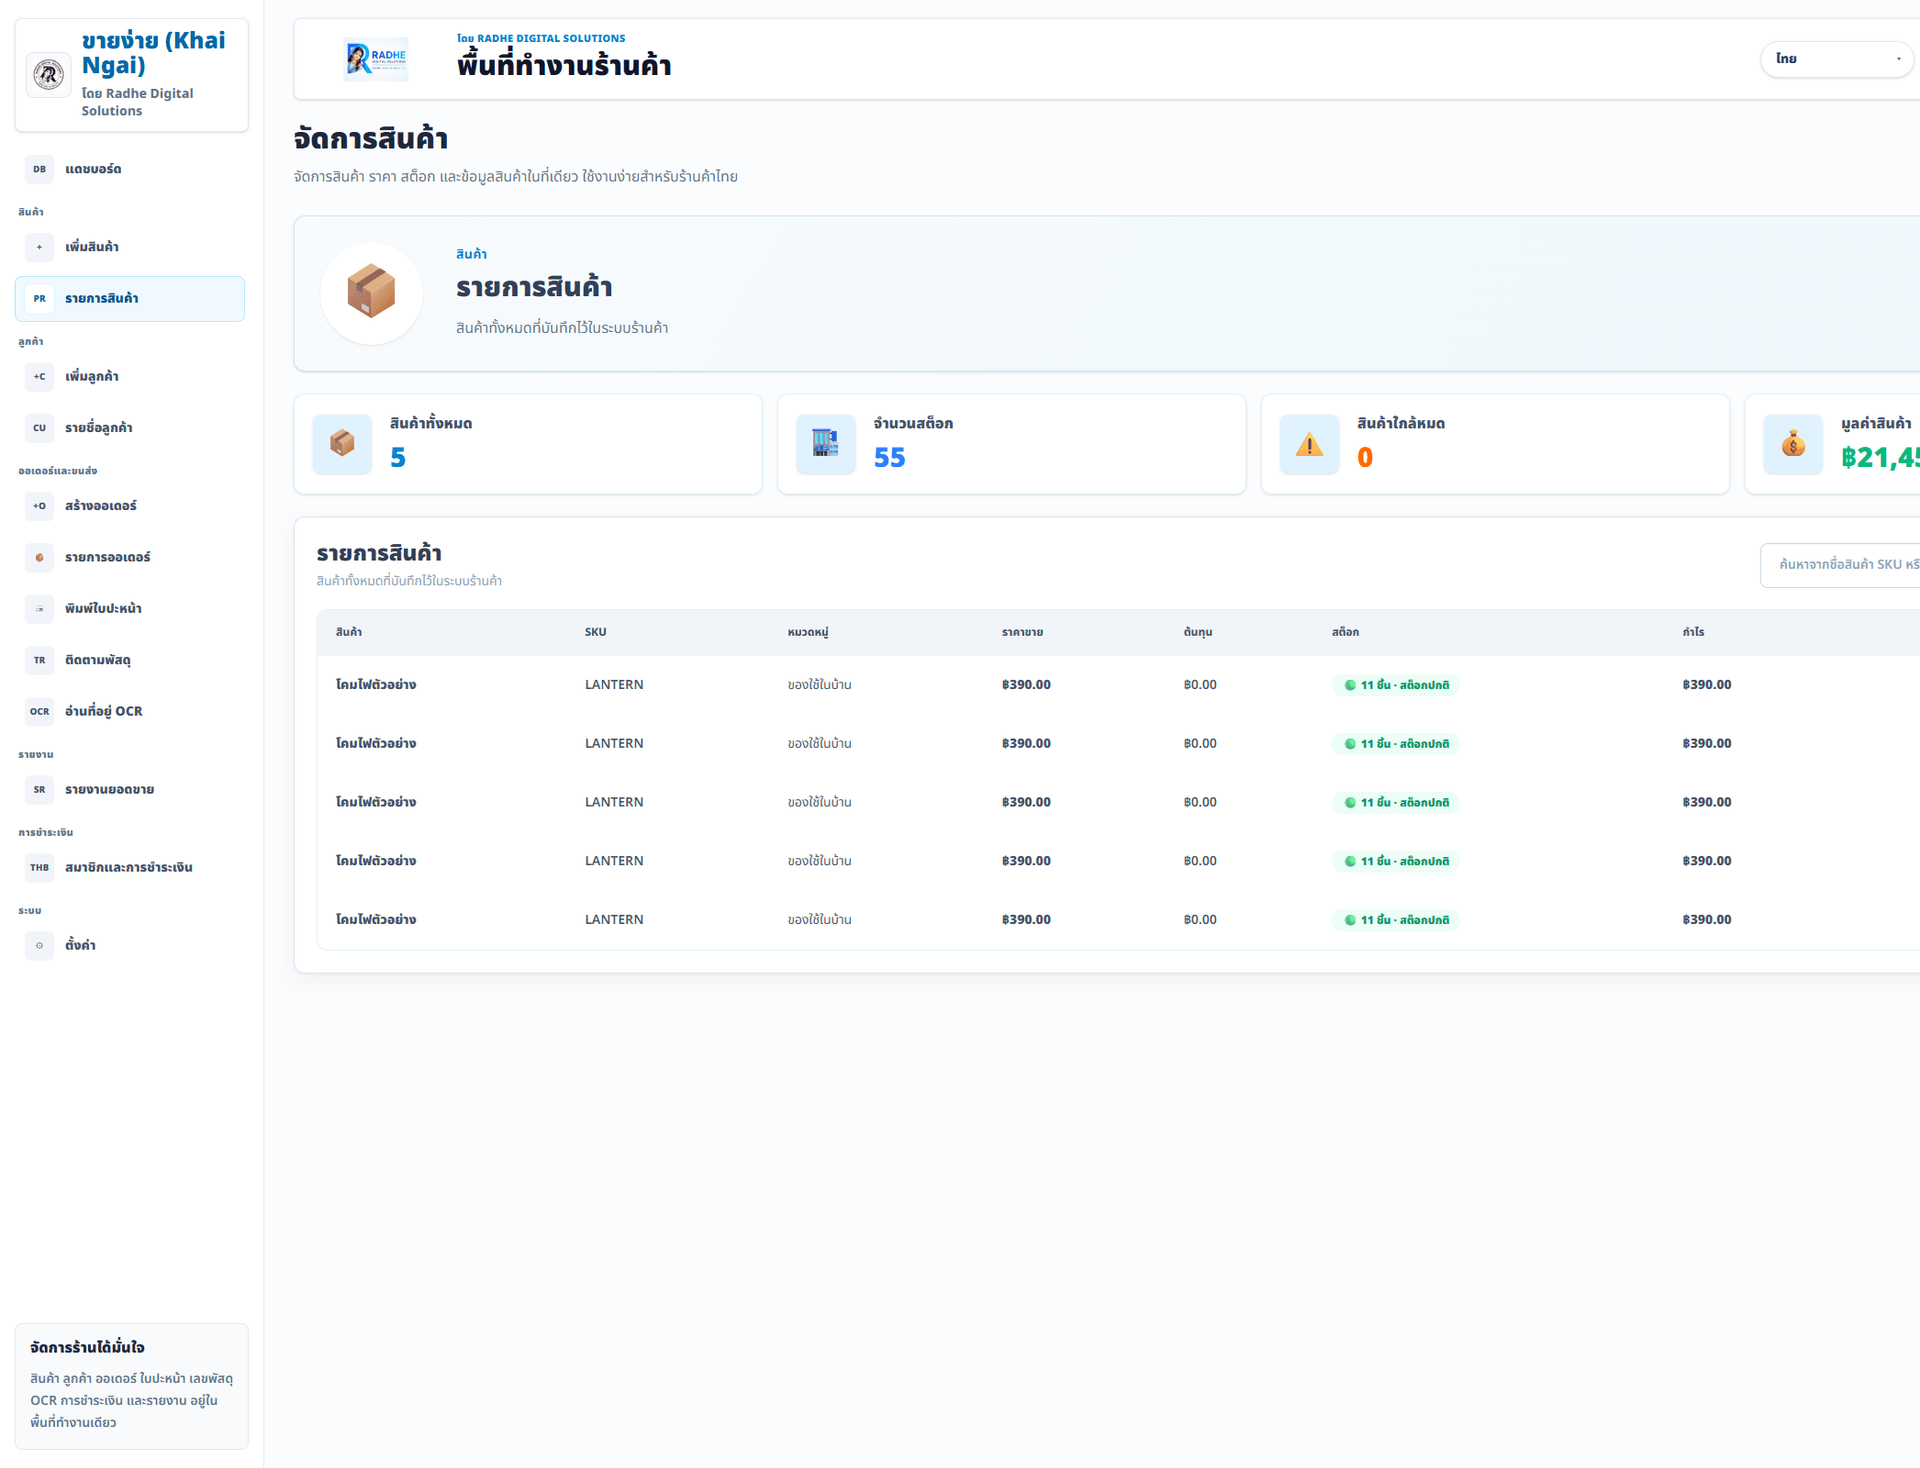The height and width of the screenshot is (1468, 1920).
Task: Click the plus icon beside เพิ่มสินค้า
Action: (39, 247)
